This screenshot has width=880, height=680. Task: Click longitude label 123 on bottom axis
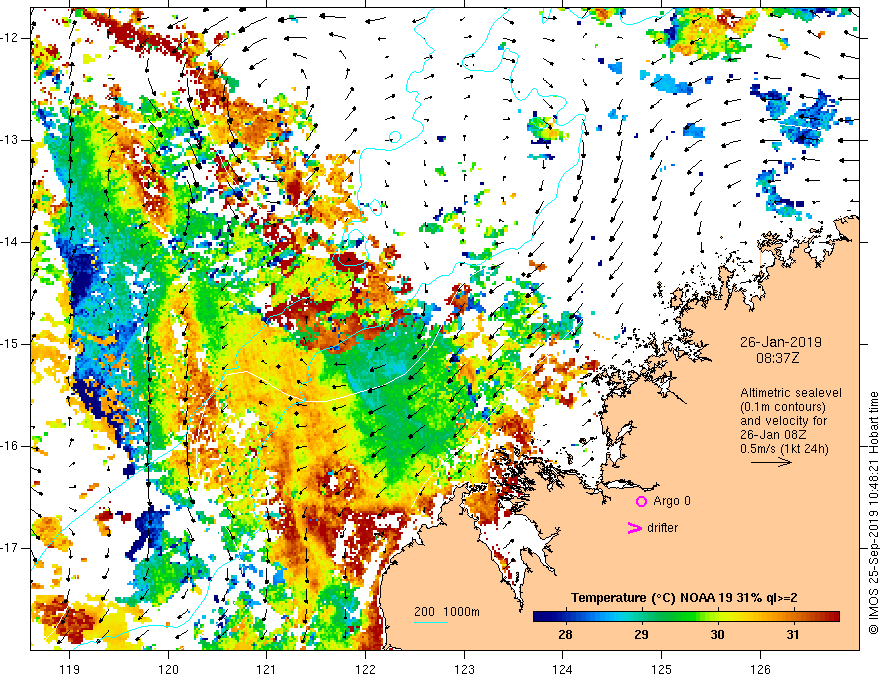pyautogui.click(x=464, y=669)
